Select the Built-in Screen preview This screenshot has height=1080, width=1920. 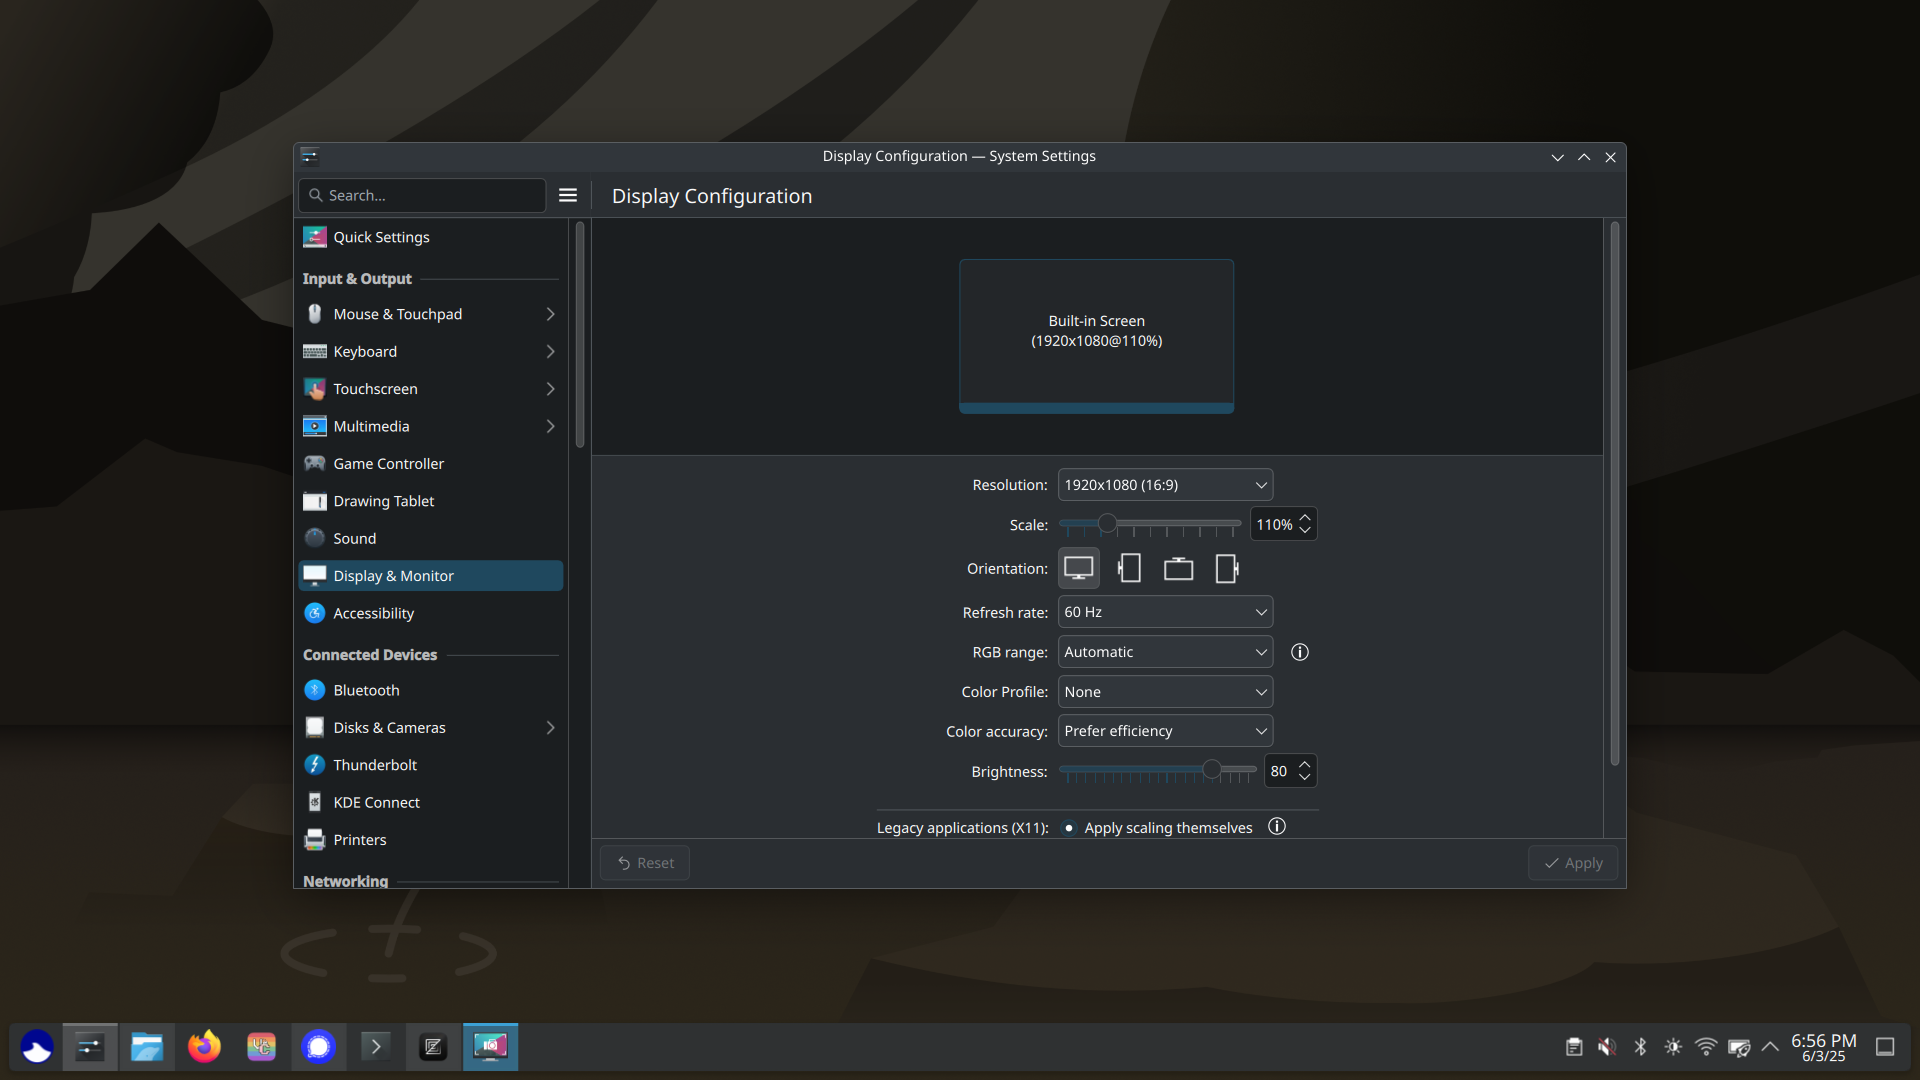(1096, 336)
